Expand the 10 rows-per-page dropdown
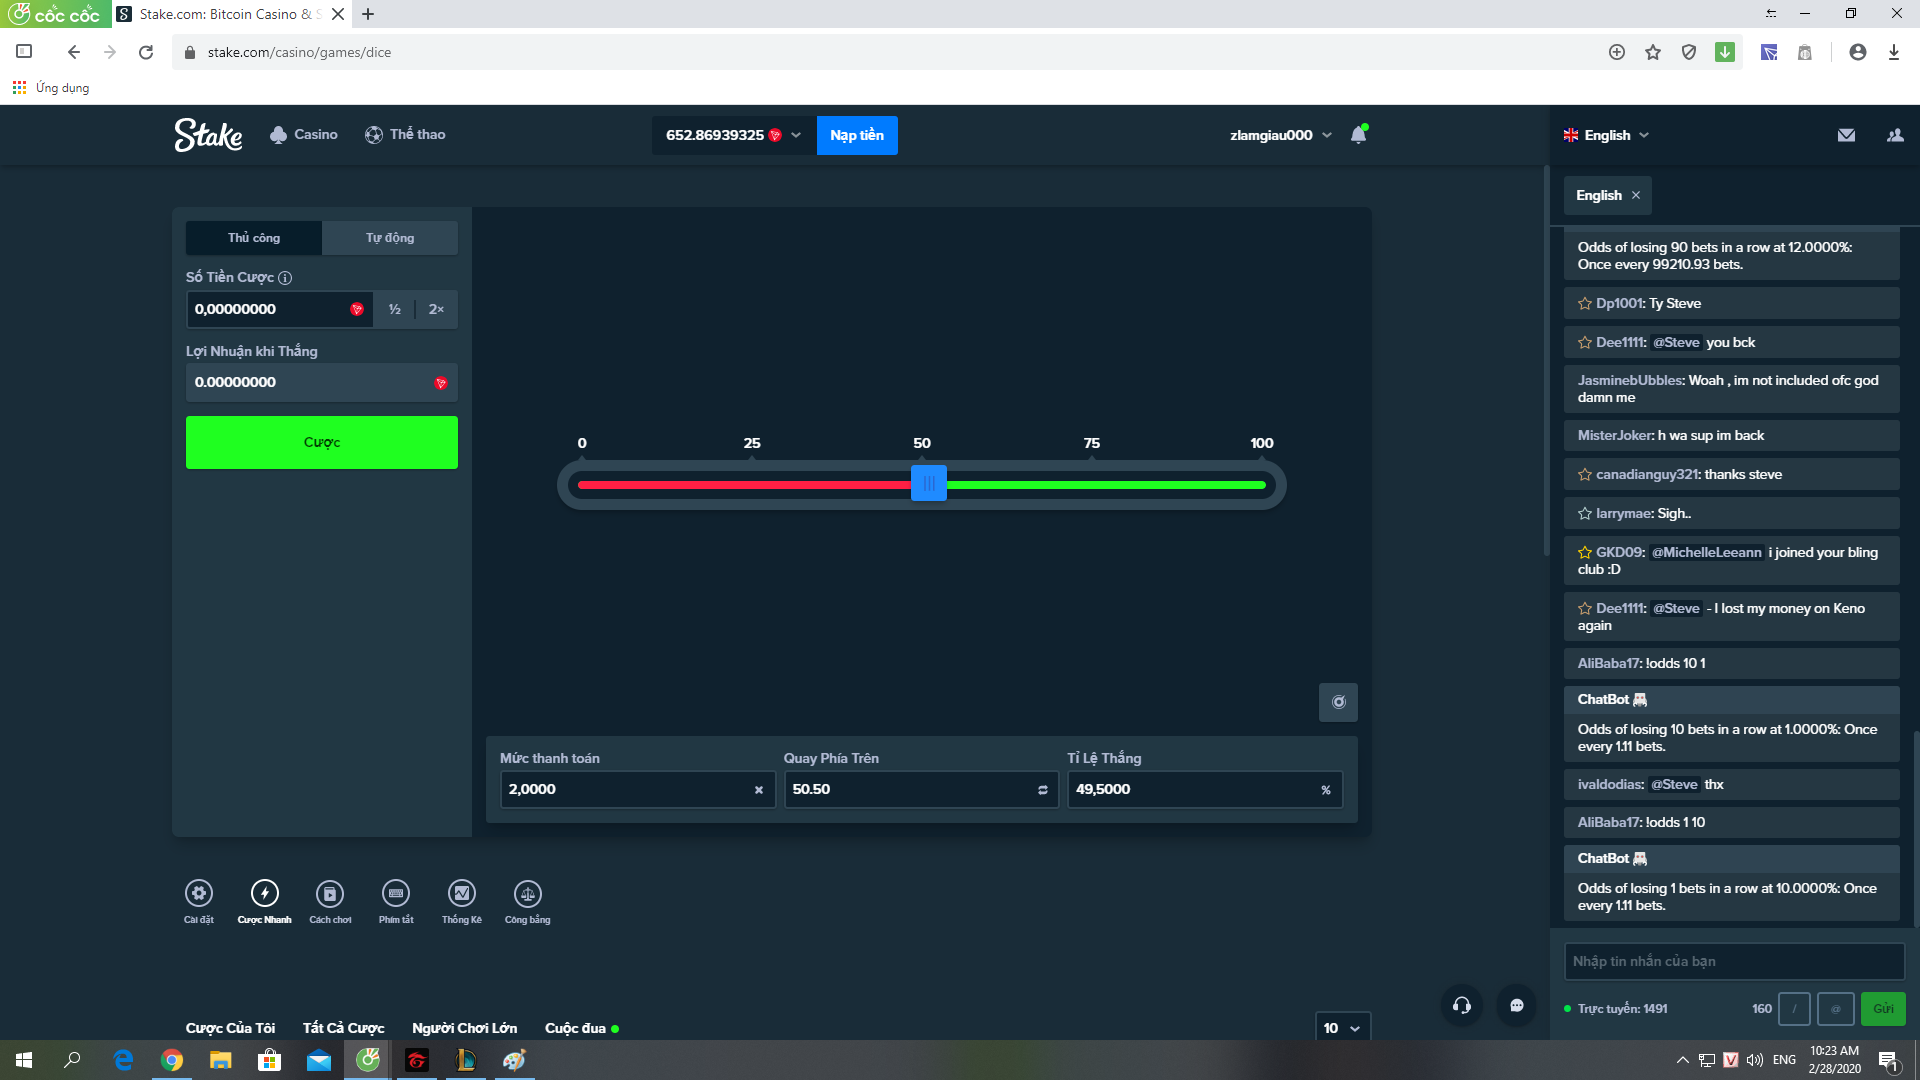This screenshot has width=1920, height=1080. [1342, 1028]
